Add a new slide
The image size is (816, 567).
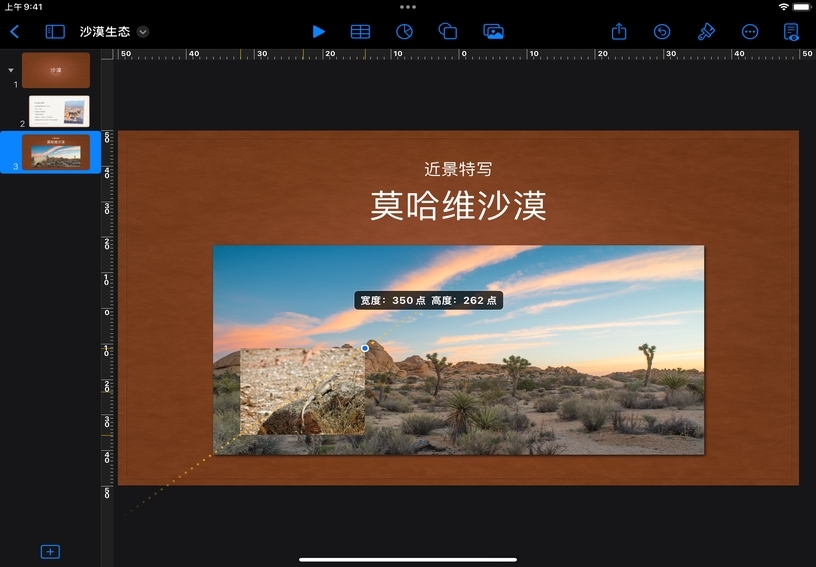pos(50,551)
